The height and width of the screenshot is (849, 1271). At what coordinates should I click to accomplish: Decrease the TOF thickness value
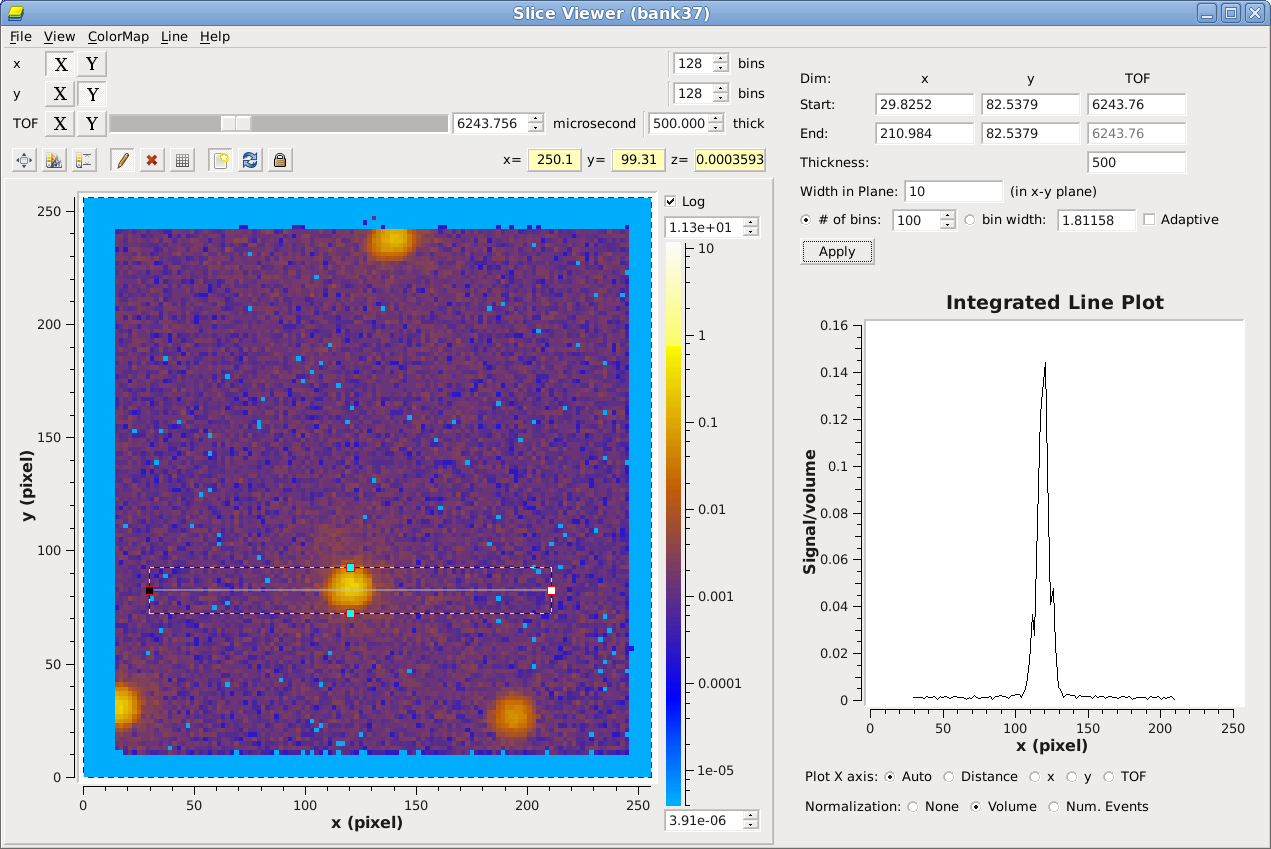point(716,128)
